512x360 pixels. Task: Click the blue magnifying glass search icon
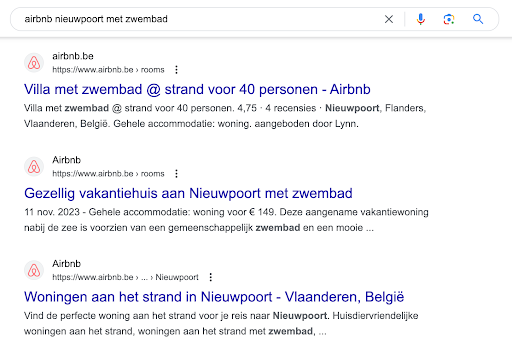point(478,19)
